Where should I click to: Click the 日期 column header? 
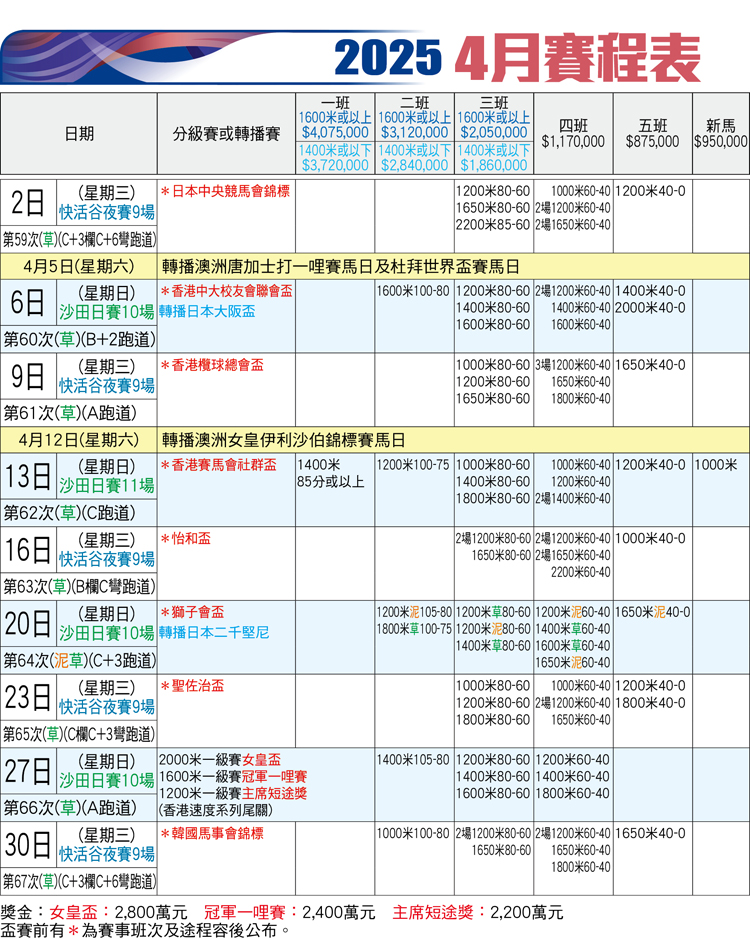point(79,134)
